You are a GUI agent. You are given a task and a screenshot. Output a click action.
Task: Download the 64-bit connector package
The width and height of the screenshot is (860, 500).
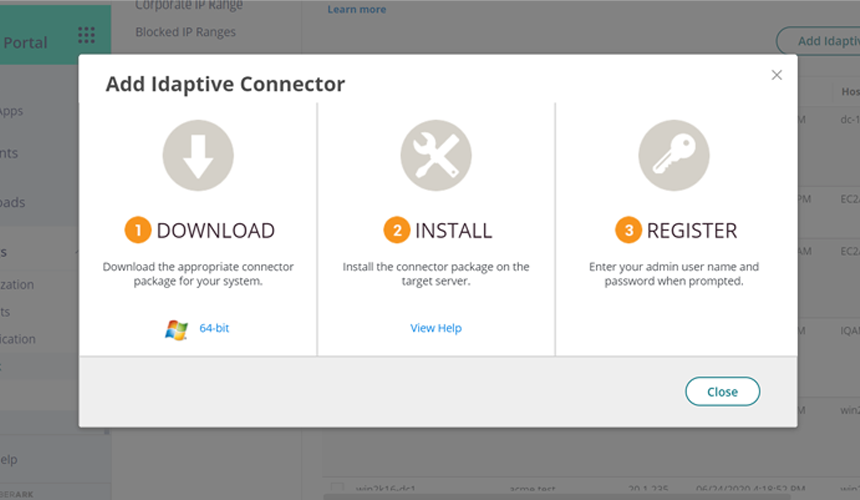[x=214, y=328]
